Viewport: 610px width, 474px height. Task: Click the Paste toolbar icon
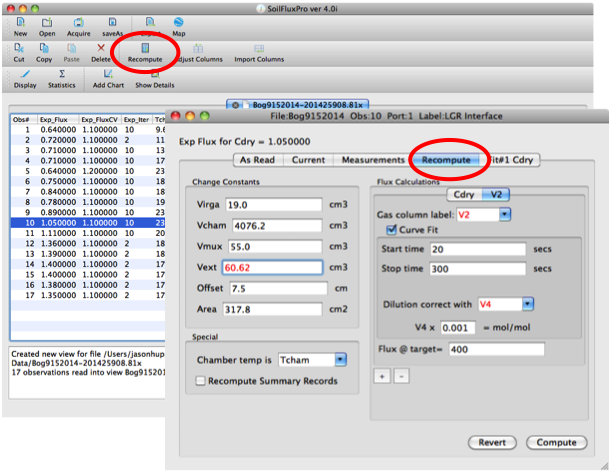click(x=71, y=53)
